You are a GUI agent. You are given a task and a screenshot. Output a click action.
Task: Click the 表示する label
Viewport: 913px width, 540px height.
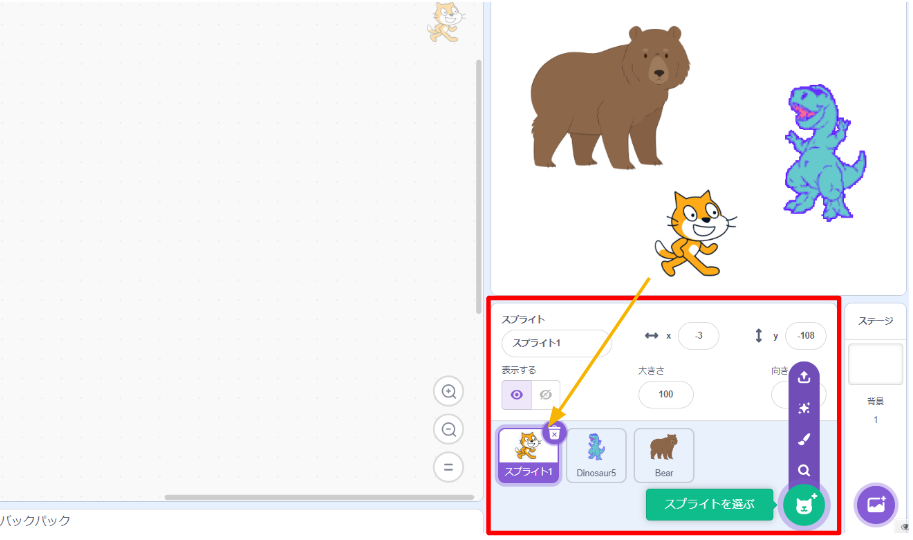tap(518, 370)
